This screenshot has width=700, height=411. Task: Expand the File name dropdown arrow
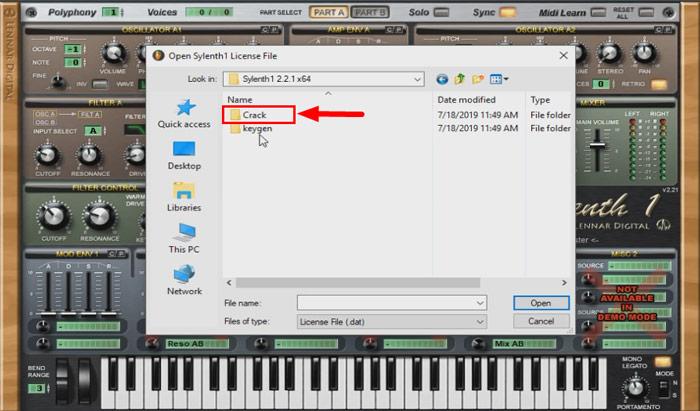(480, 303)
